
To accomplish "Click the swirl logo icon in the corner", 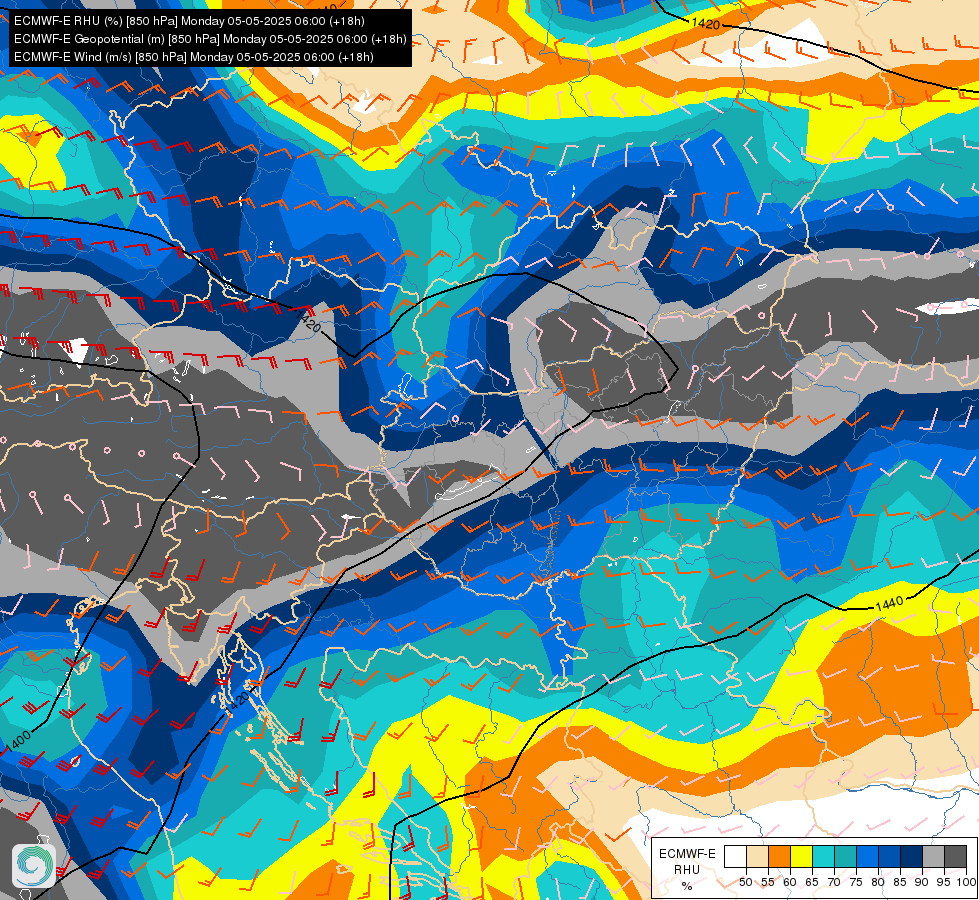I will coord(34,866).
